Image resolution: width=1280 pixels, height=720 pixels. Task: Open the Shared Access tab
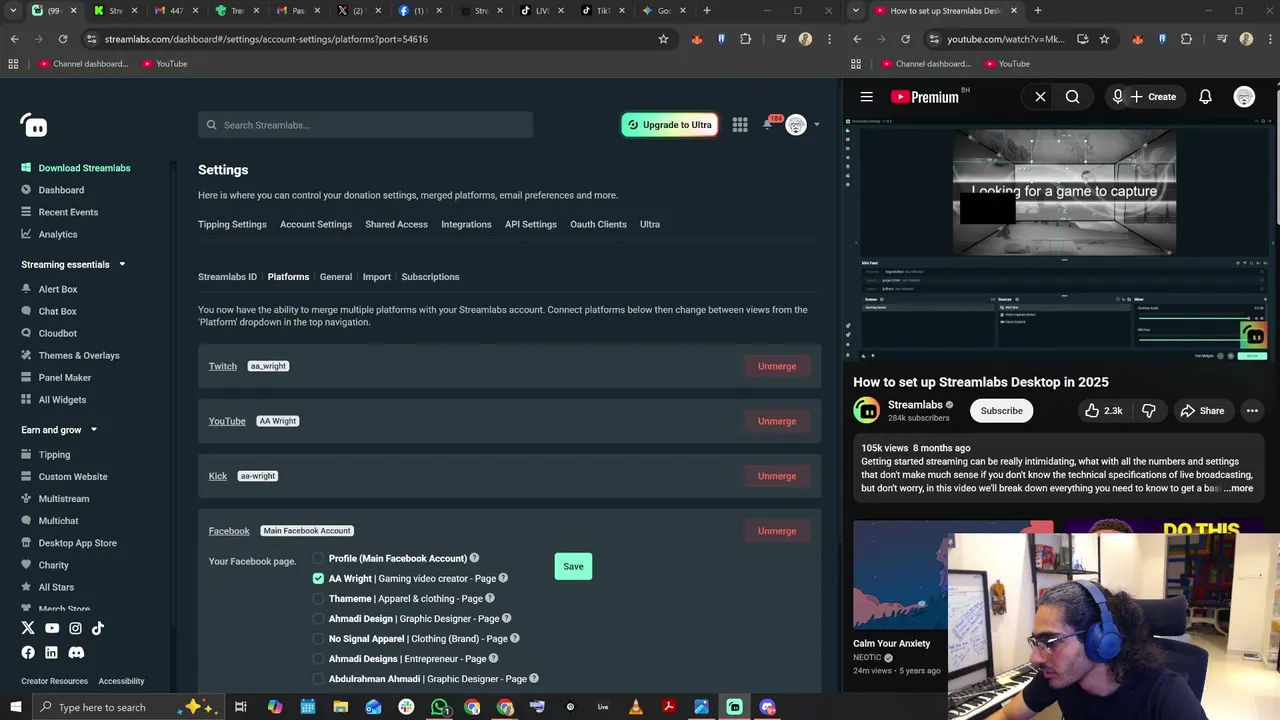396,224
